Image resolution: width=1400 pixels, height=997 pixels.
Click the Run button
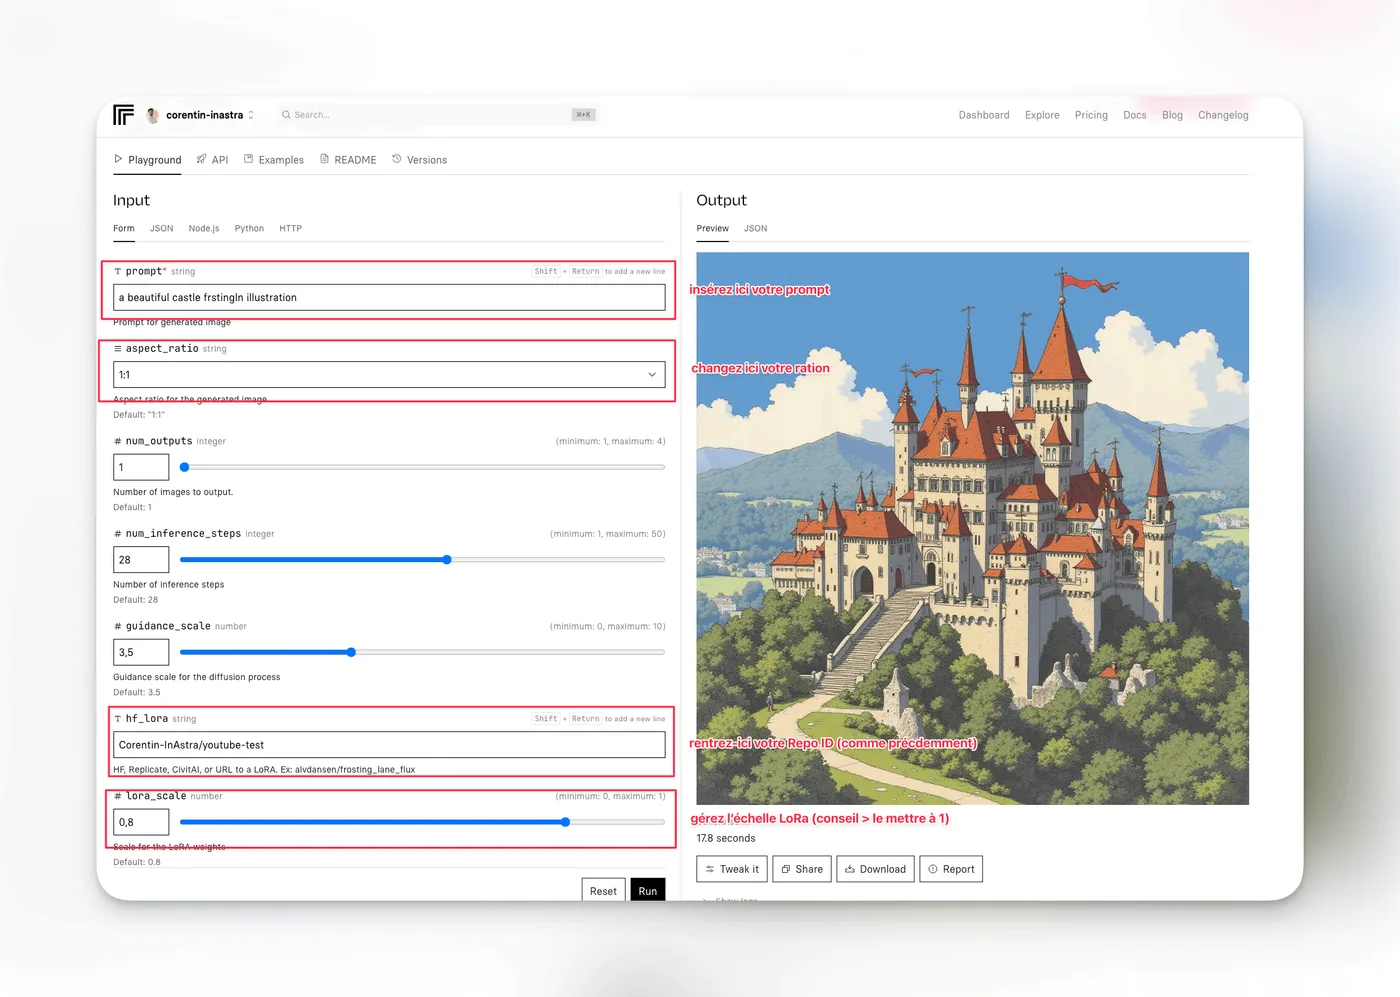[x=648, y=890]
